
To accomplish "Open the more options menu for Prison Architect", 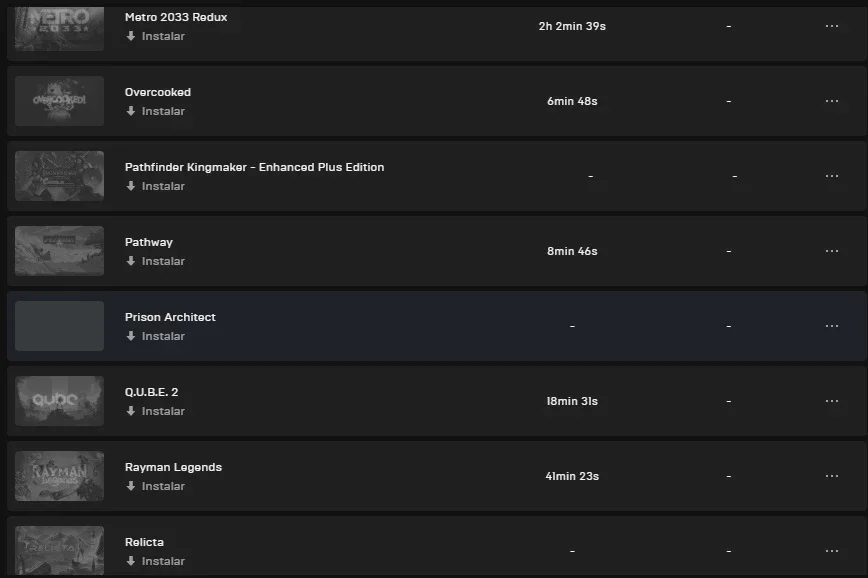I will point(831,326).
